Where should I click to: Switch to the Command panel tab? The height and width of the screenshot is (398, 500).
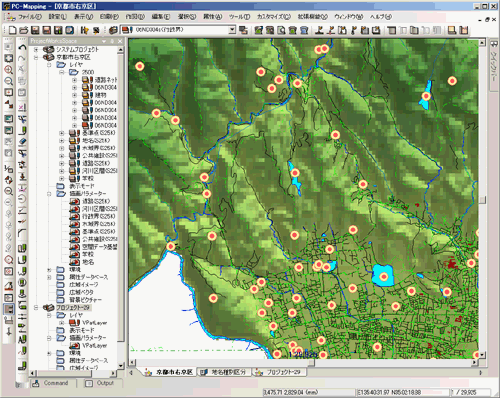50,383
